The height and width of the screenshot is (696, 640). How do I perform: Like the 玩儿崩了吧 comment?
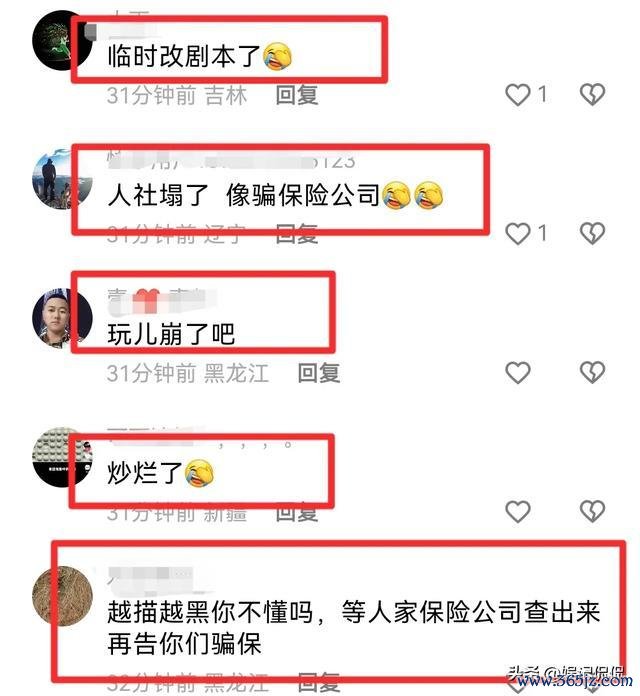pyautogui.click(x=518, y=372)
